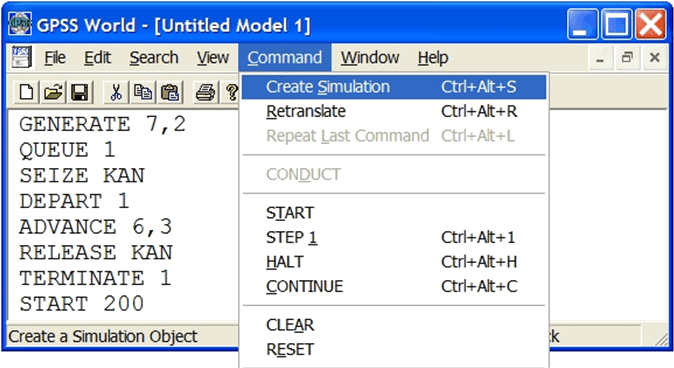Image resolution: width=674 pixels, height=368 pixels.
Task: Restore the inner model document window
Action: (x=627, y=57)
